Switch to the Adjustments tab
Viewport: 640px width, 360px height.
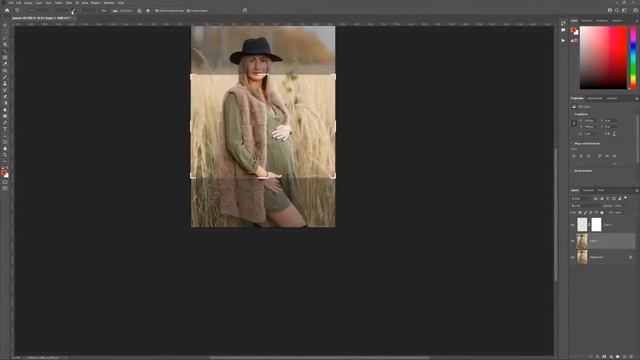point(595,98)
